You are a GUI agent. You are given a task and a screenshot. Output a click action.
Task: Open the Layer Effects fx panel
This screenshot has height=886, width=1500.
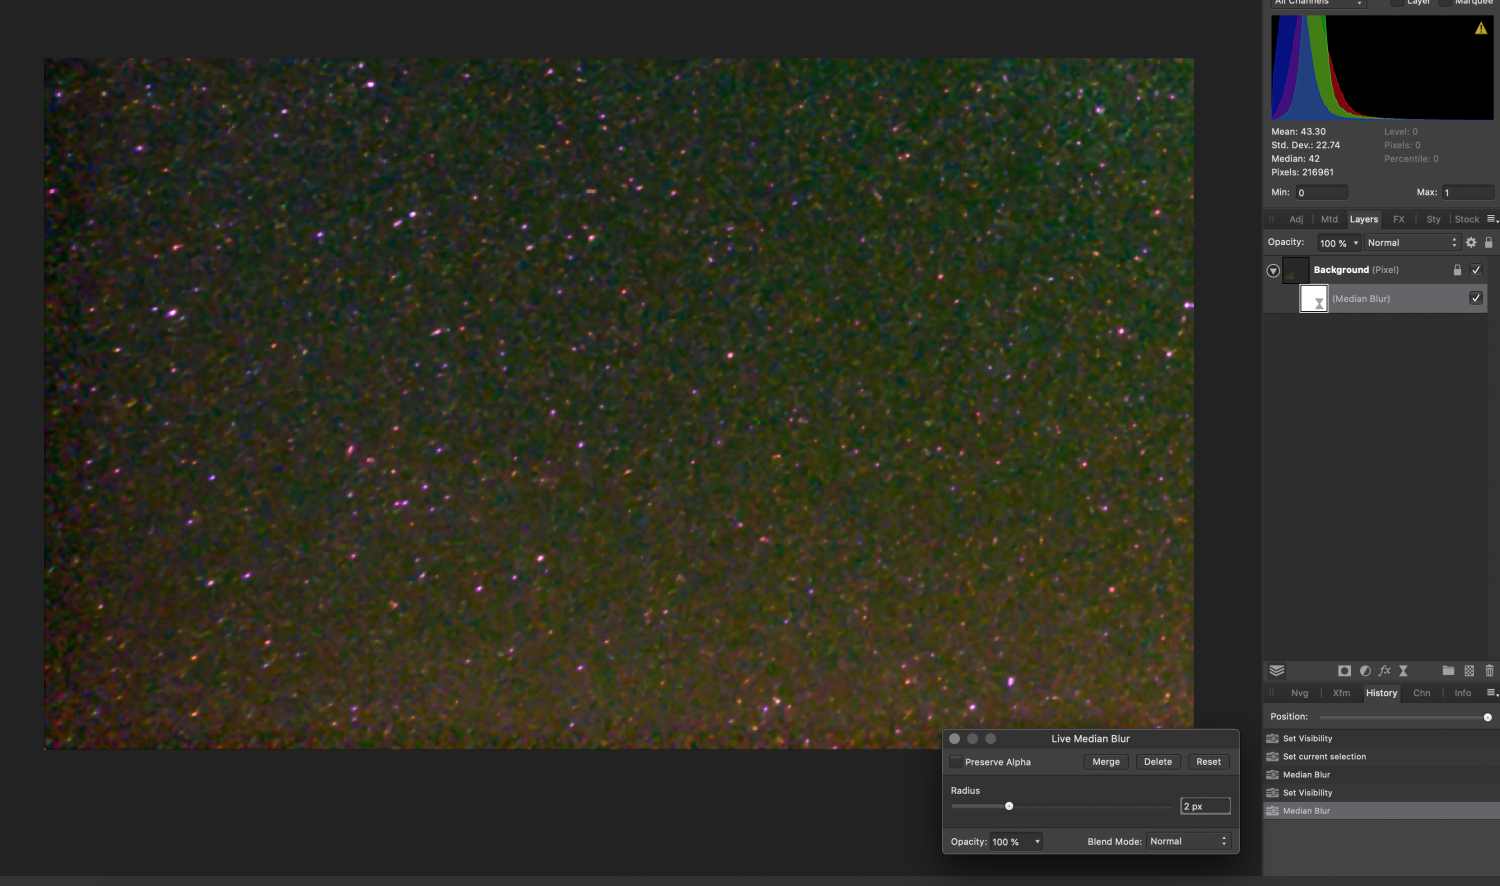coord(1385,671)
